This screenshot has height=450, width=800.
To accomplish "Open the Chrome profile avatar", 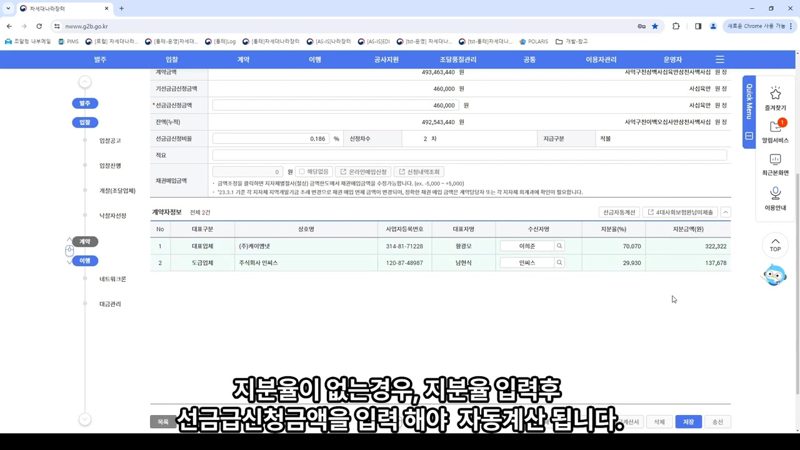I will point(713,26).
